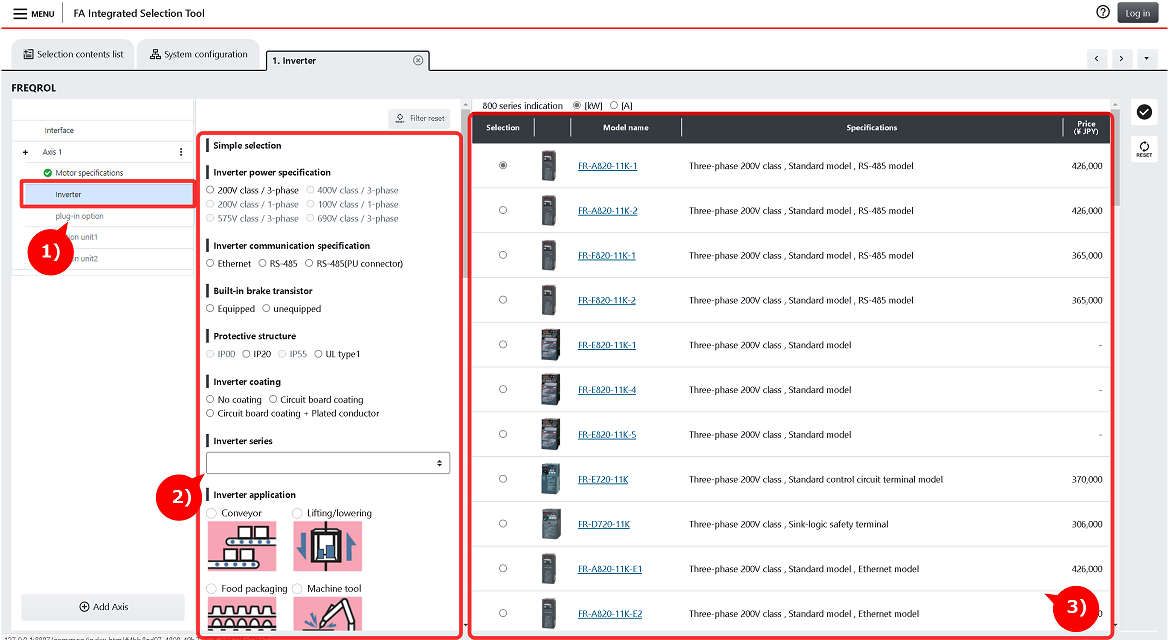Choose Circuit board coating option
Image resolution: width=1172 pixels, height=640 pixels.
273,399
